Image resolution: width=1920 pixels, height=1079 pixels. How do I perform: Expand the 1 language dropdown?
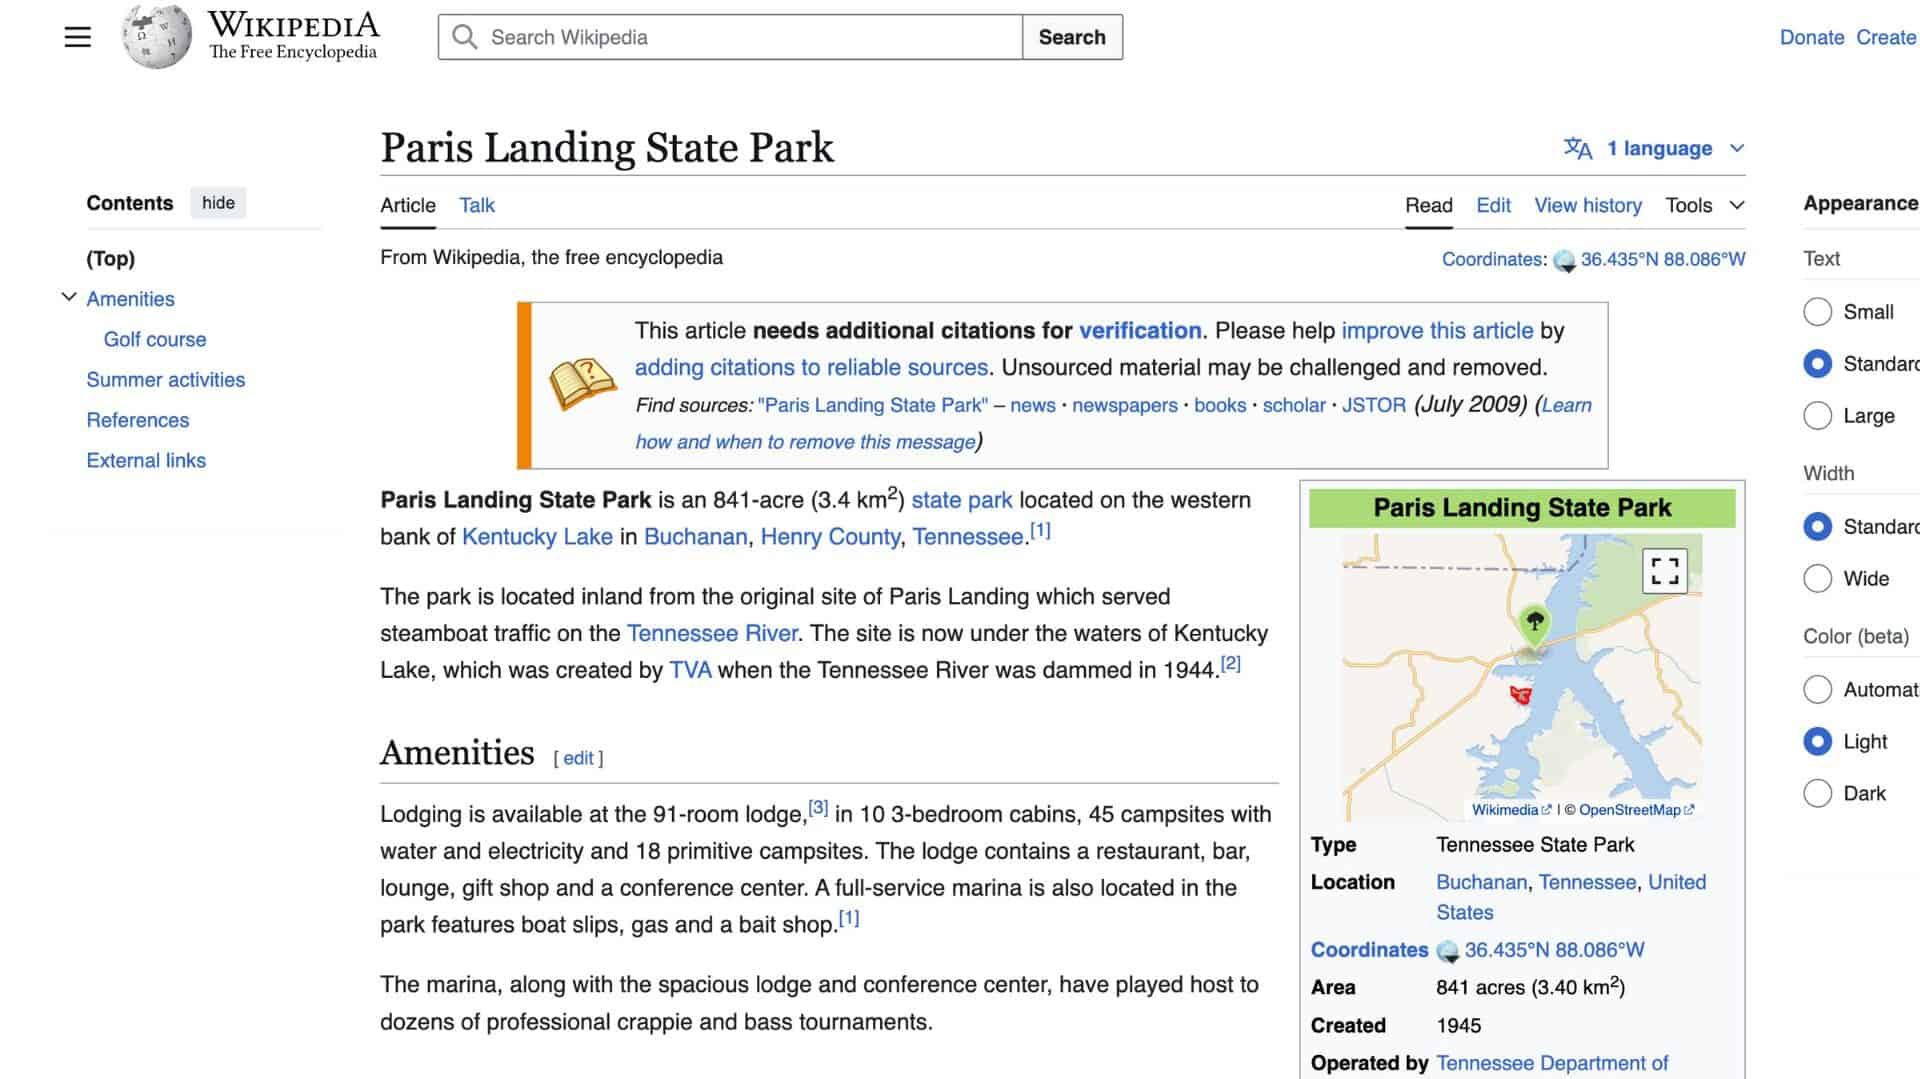pyautogui.click(x=1654, y=148)
